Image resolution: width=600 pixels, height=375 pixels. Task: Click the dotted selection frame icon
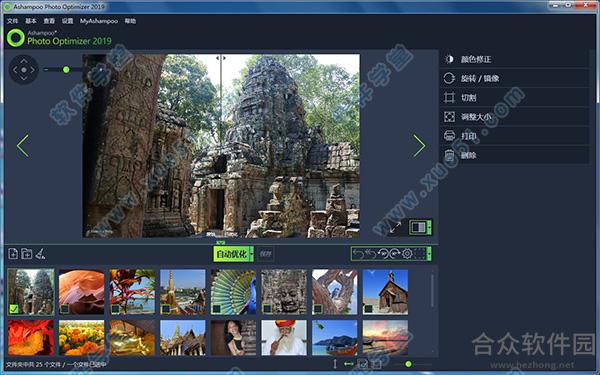pos(420,254)
